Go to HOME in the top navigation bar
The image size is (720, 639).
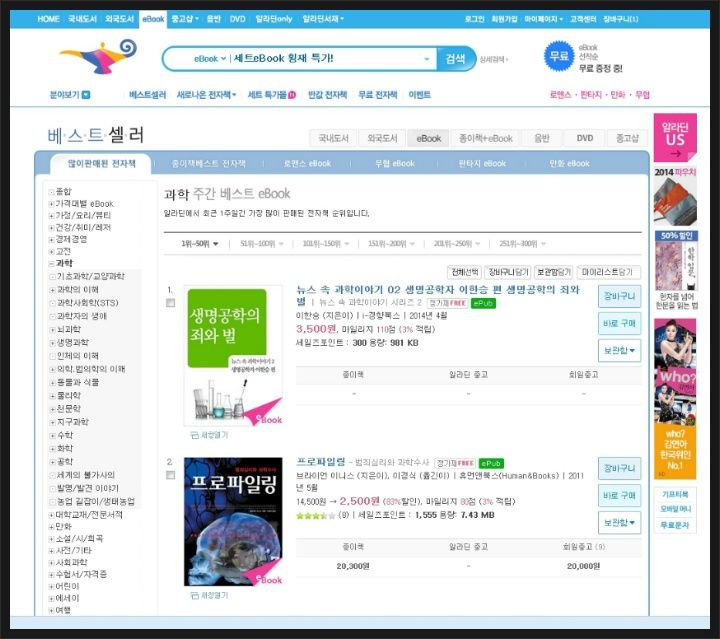click(x=48, y=19)
